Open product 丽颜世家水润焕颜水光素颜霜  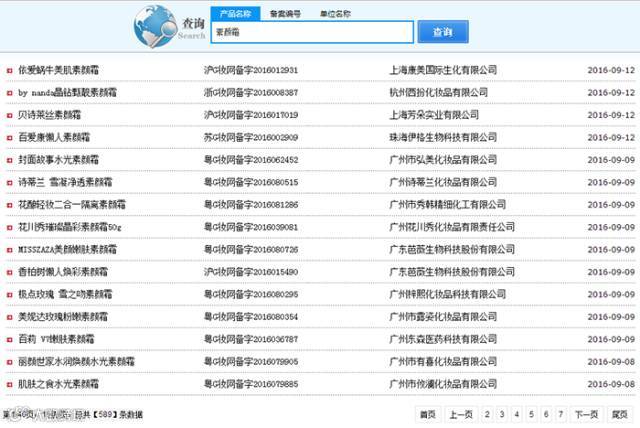[76, 362]
